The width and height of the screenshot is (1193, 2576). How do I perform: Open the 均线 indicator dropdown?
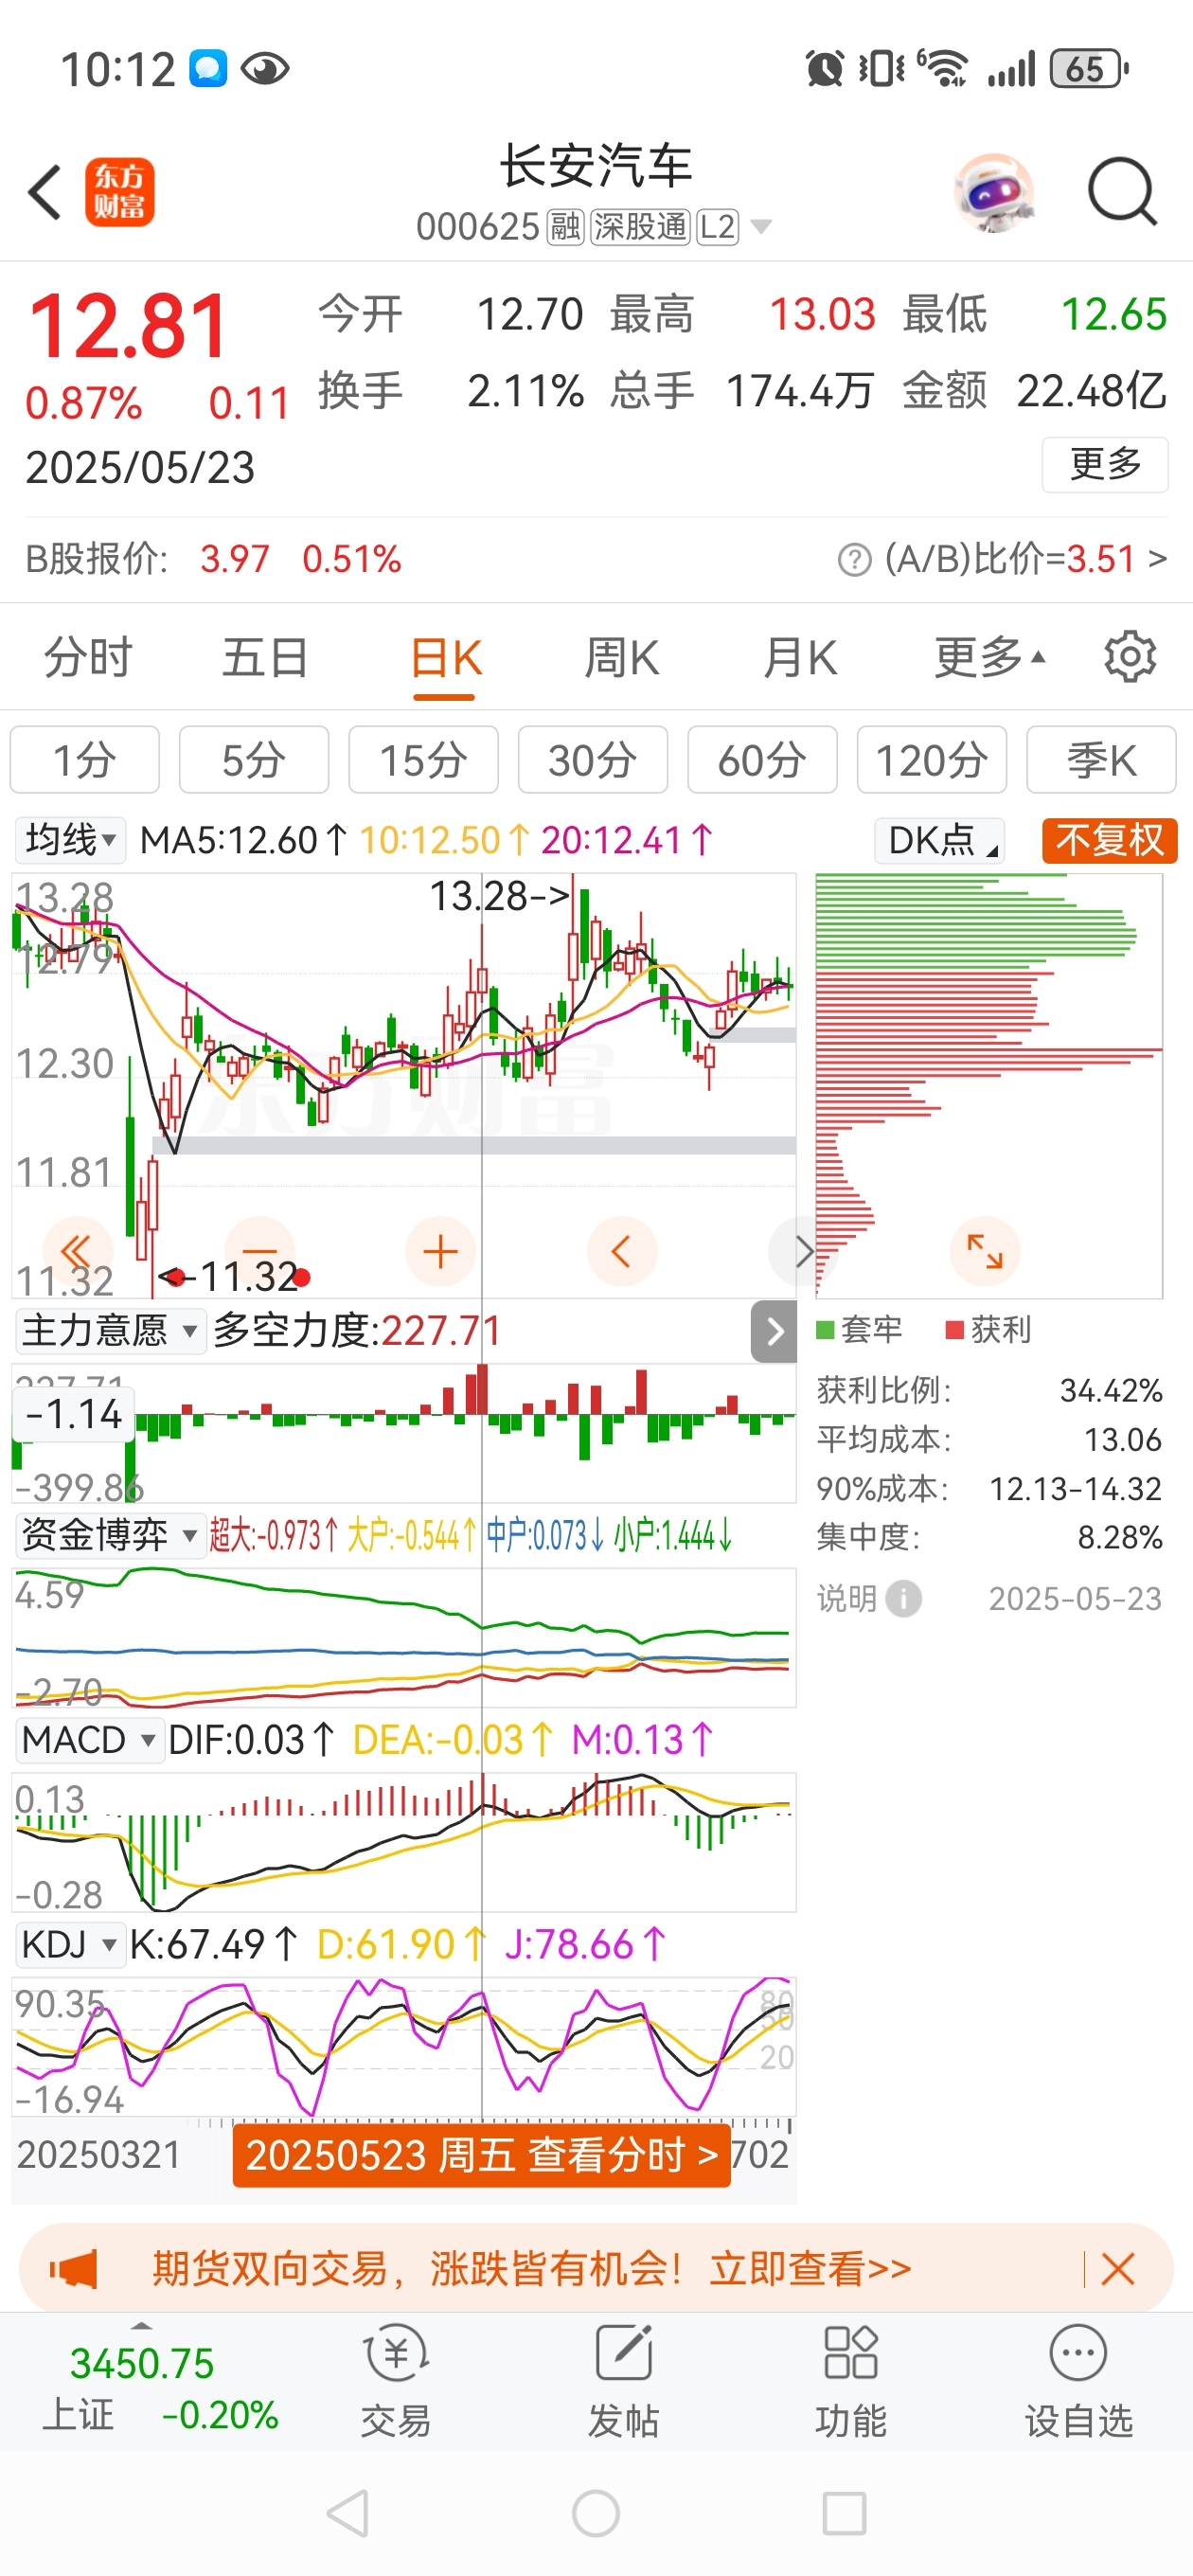click(70, 840)
